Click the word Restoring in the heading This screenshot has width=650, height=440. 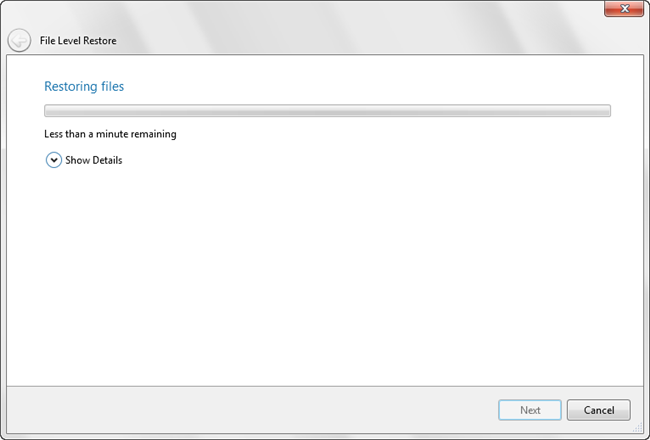pyautogui.click(x=70, y=87)
